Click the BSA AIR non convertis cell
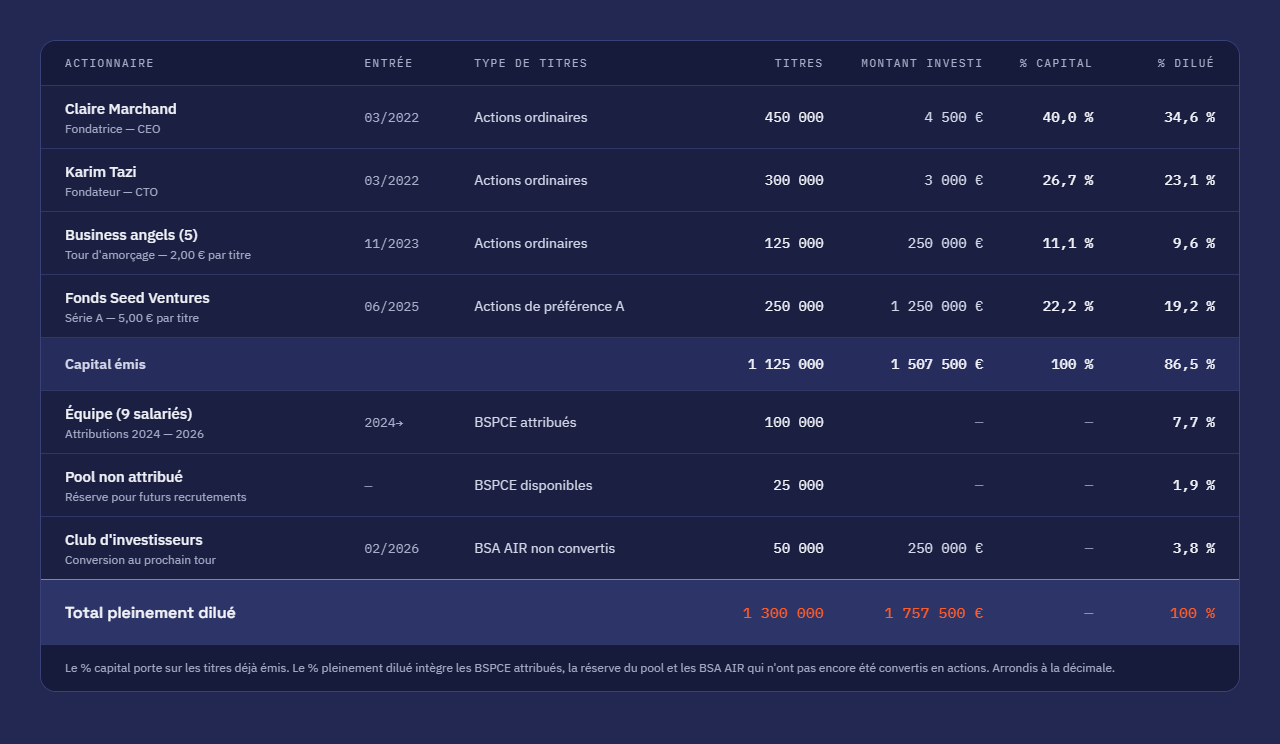Screen dimensions: 1280x744 point(545,549)
